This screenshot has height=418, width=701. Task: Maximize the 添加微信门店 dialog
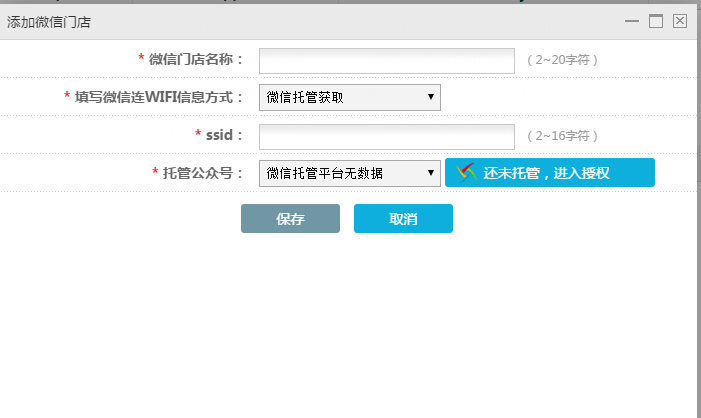click(x=656, y=21)
